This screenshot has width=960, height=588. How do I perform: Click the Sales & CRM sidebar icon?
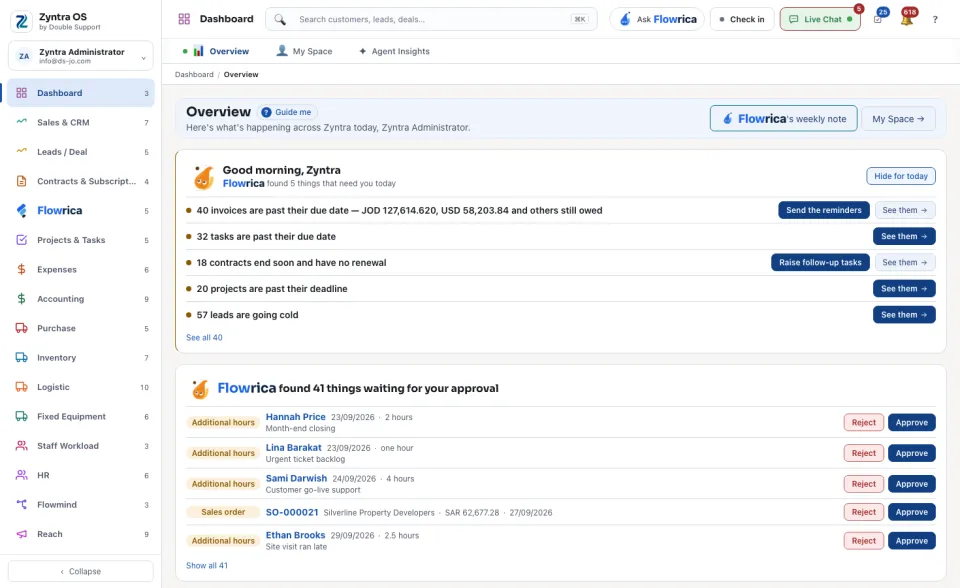point(21,122)
